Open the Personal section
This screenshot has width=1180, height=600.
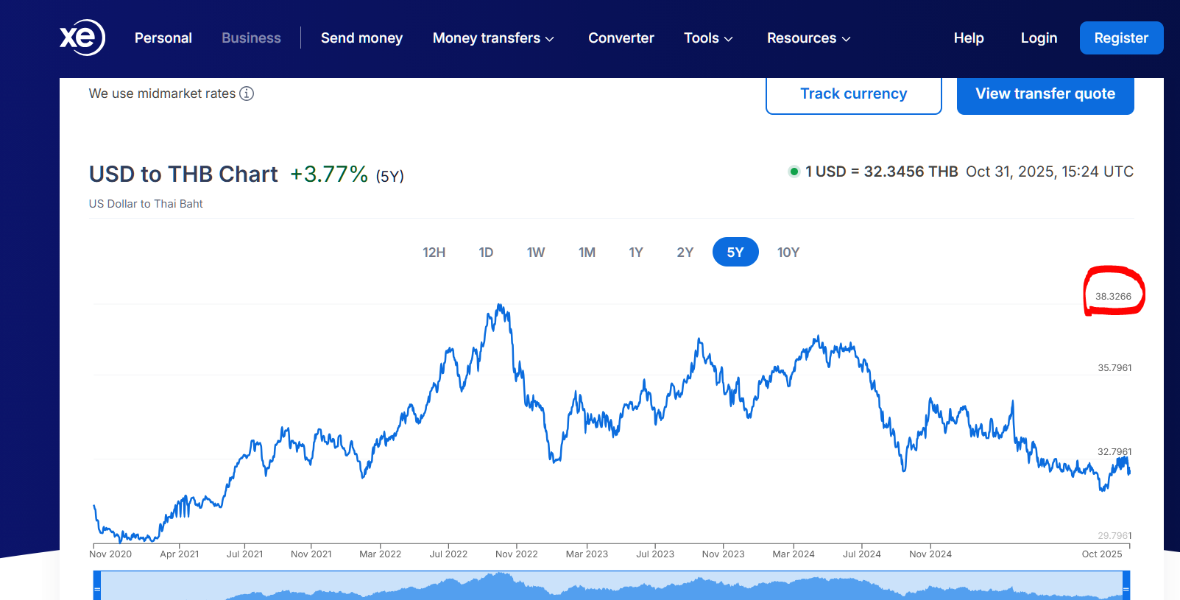click(163, 38)
